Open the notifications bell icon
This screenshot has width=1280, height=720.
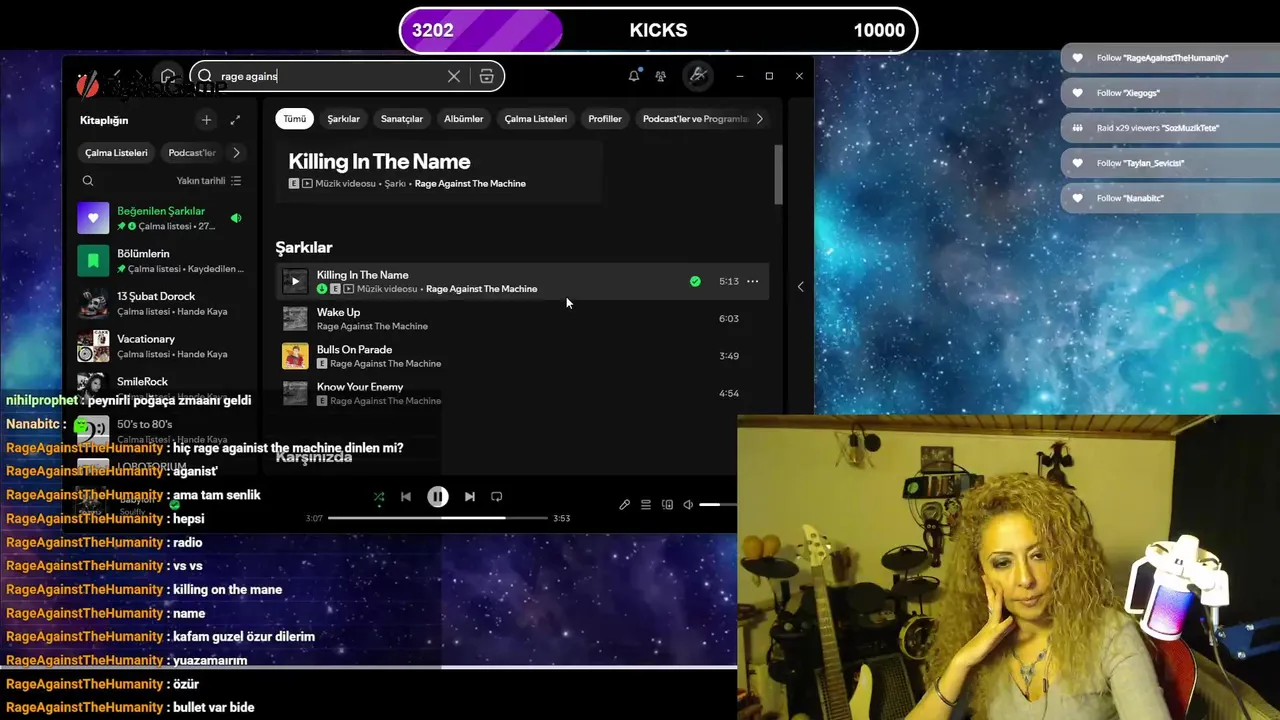tap(634, 76)
